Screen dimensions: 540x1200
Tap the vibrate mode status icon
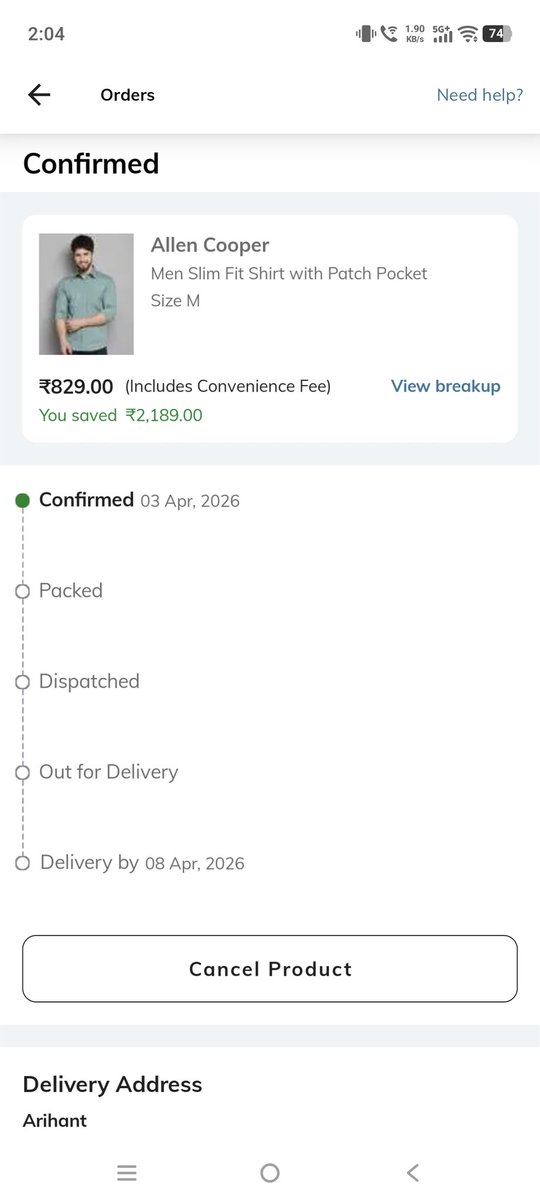(365, 33)
